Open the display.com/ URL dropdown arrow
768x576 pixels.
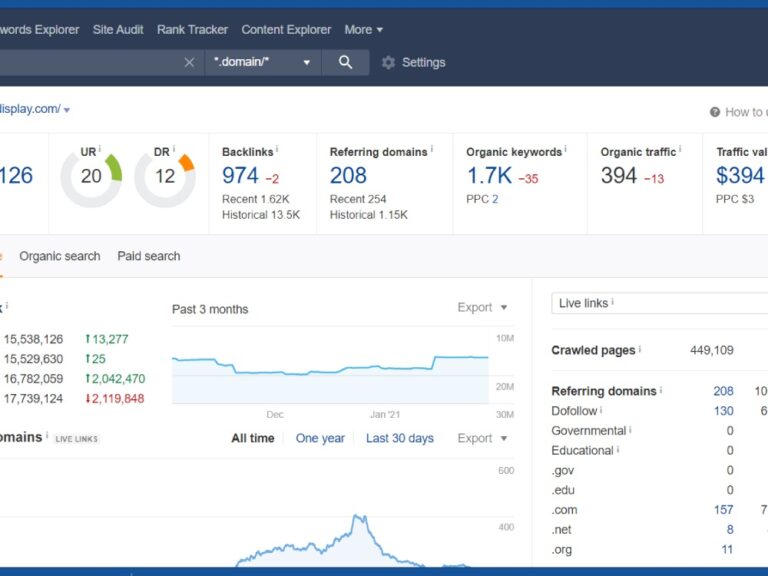[x=67, y=110]
